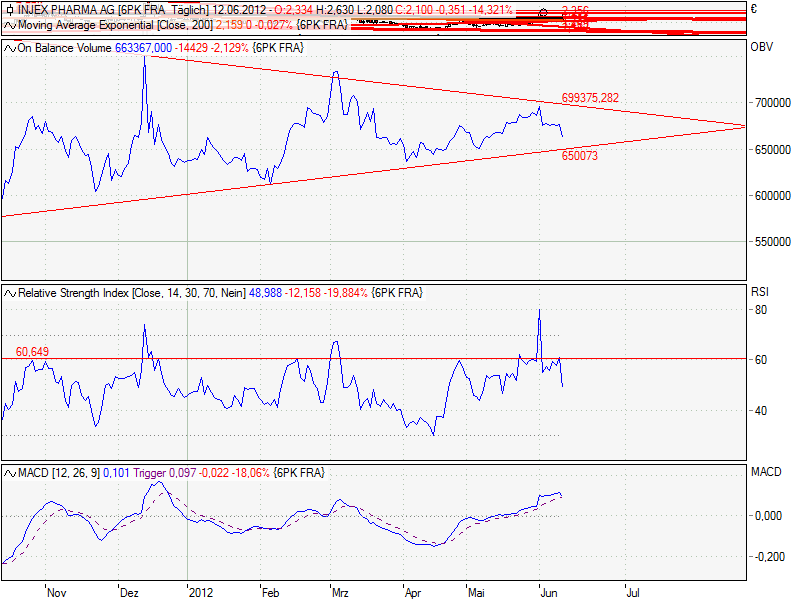Screen dimensions: 800x600
Task: Click the close value C:2,100
Action: point(414,10)
